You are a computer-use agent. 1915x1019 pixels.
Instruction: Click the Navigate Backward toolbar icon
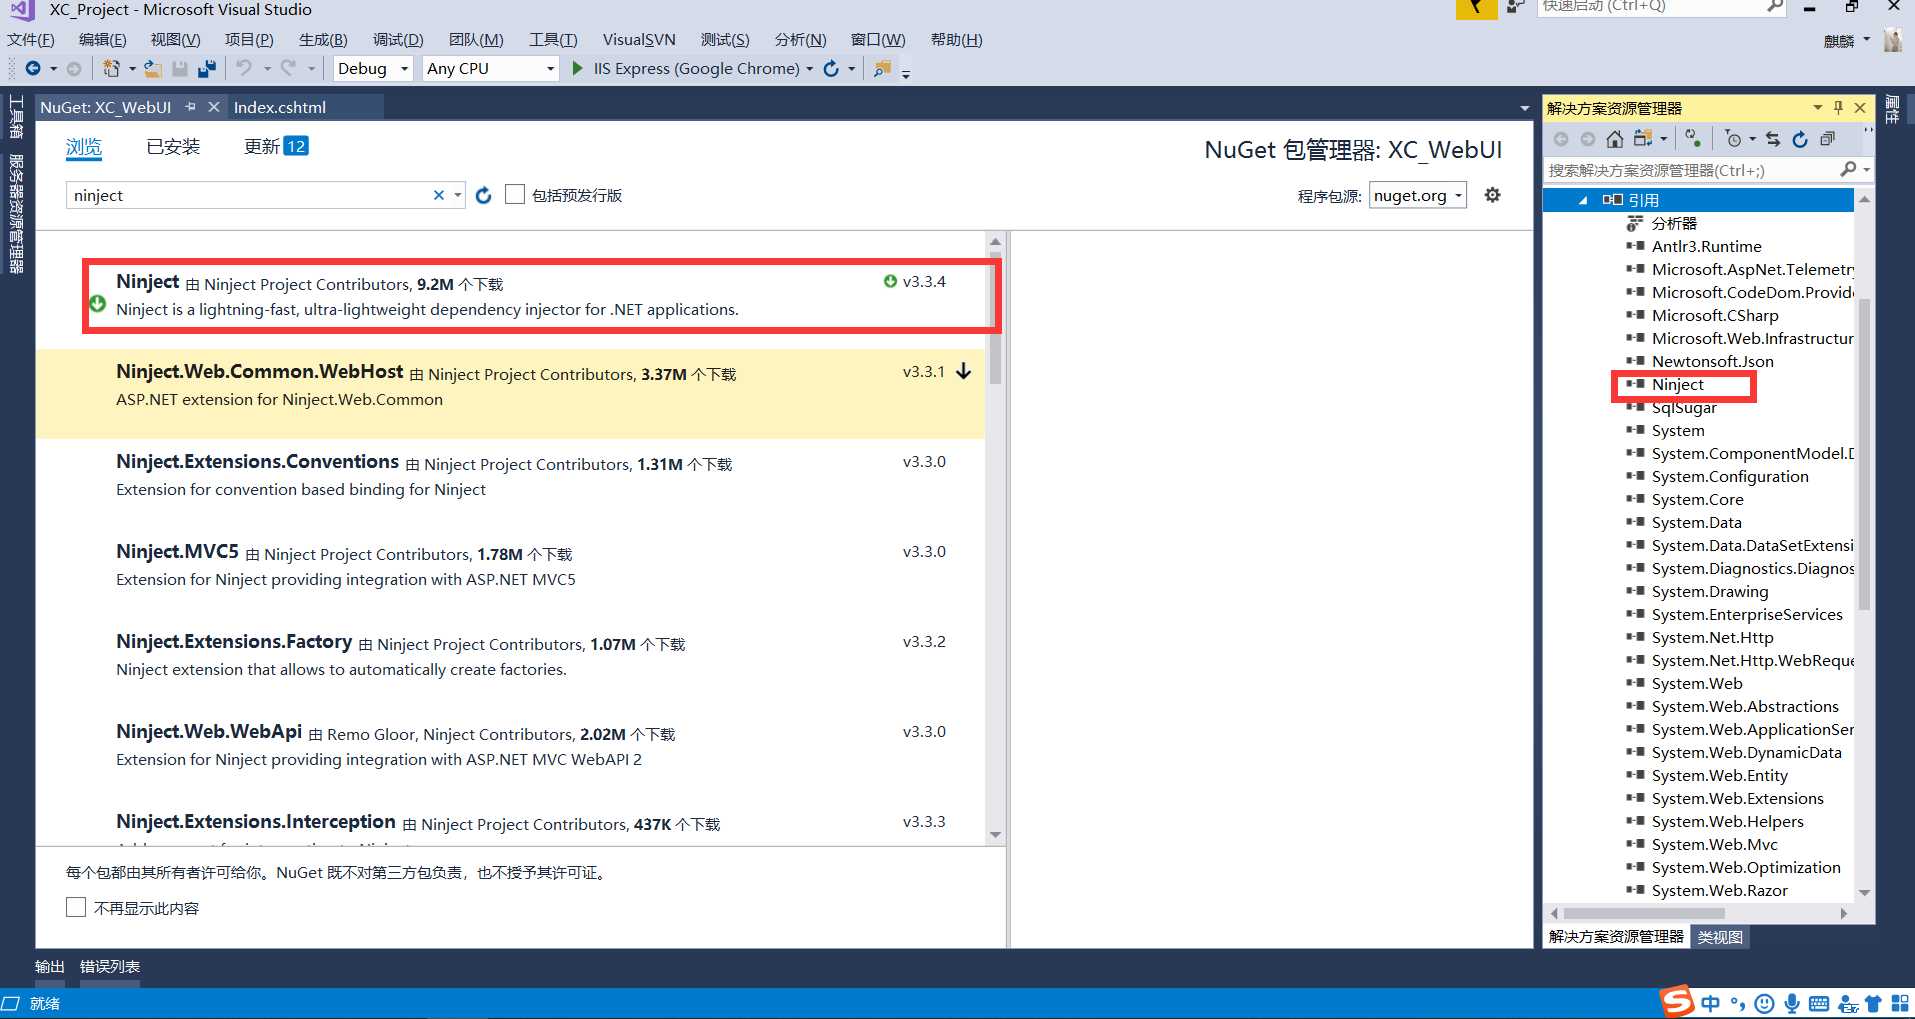(x=33, y=68)
